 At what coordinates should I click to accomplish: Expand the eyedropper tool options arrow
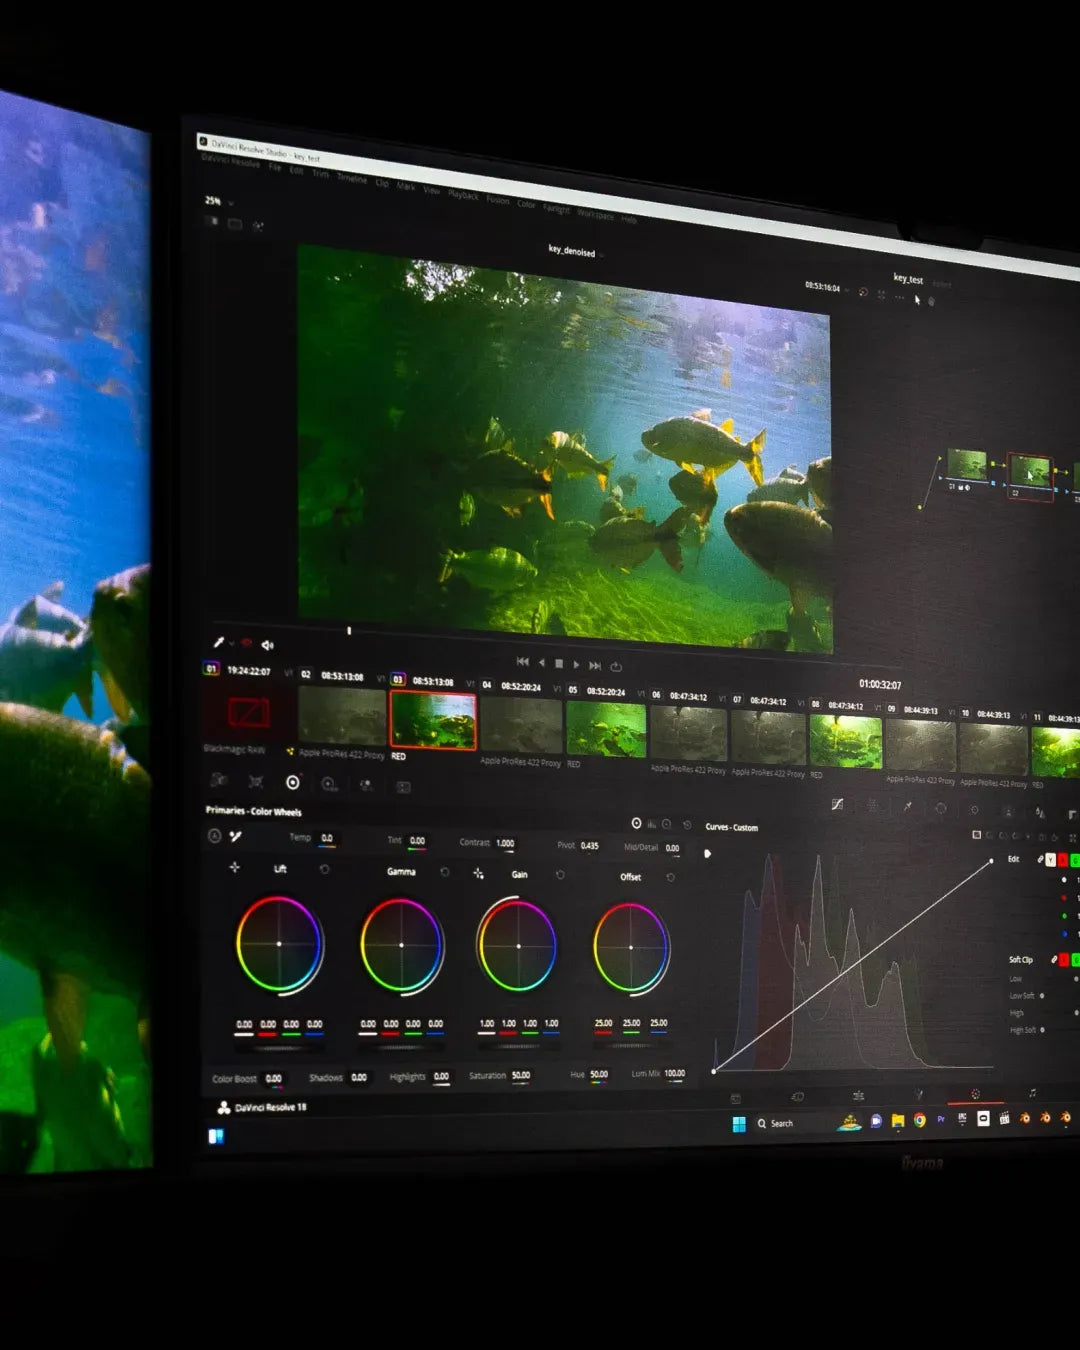point(231,643)
